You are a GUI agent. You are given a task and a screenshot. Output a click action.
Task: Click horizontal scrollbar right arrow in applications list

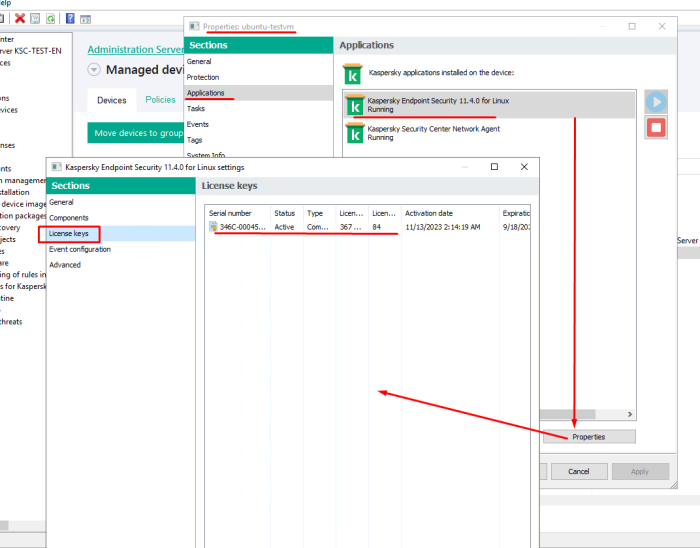(630, 414)
